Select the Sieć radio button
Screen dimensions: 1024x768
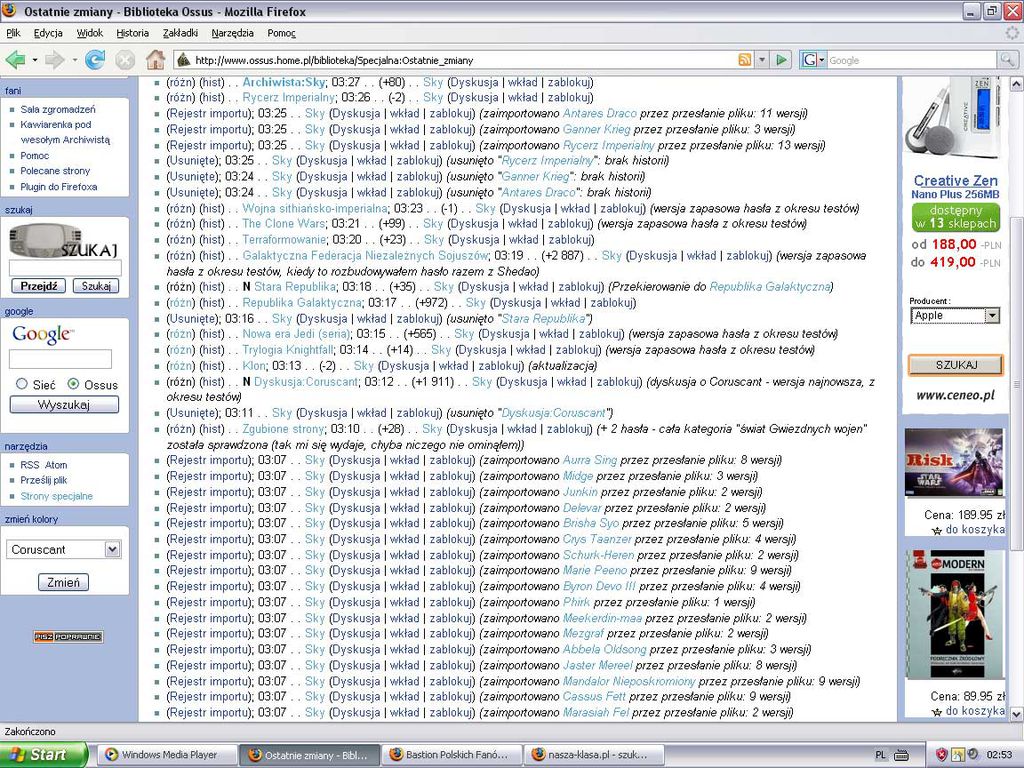point(22,384)
